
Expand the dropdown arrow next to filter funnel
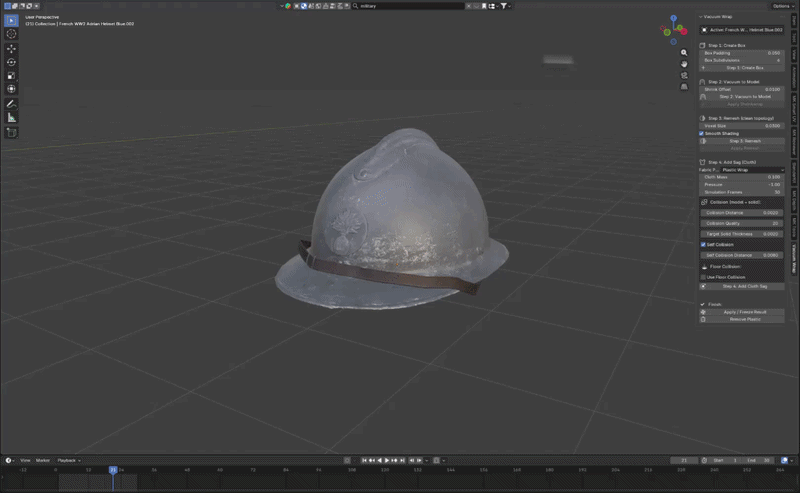tap(509, 6)
